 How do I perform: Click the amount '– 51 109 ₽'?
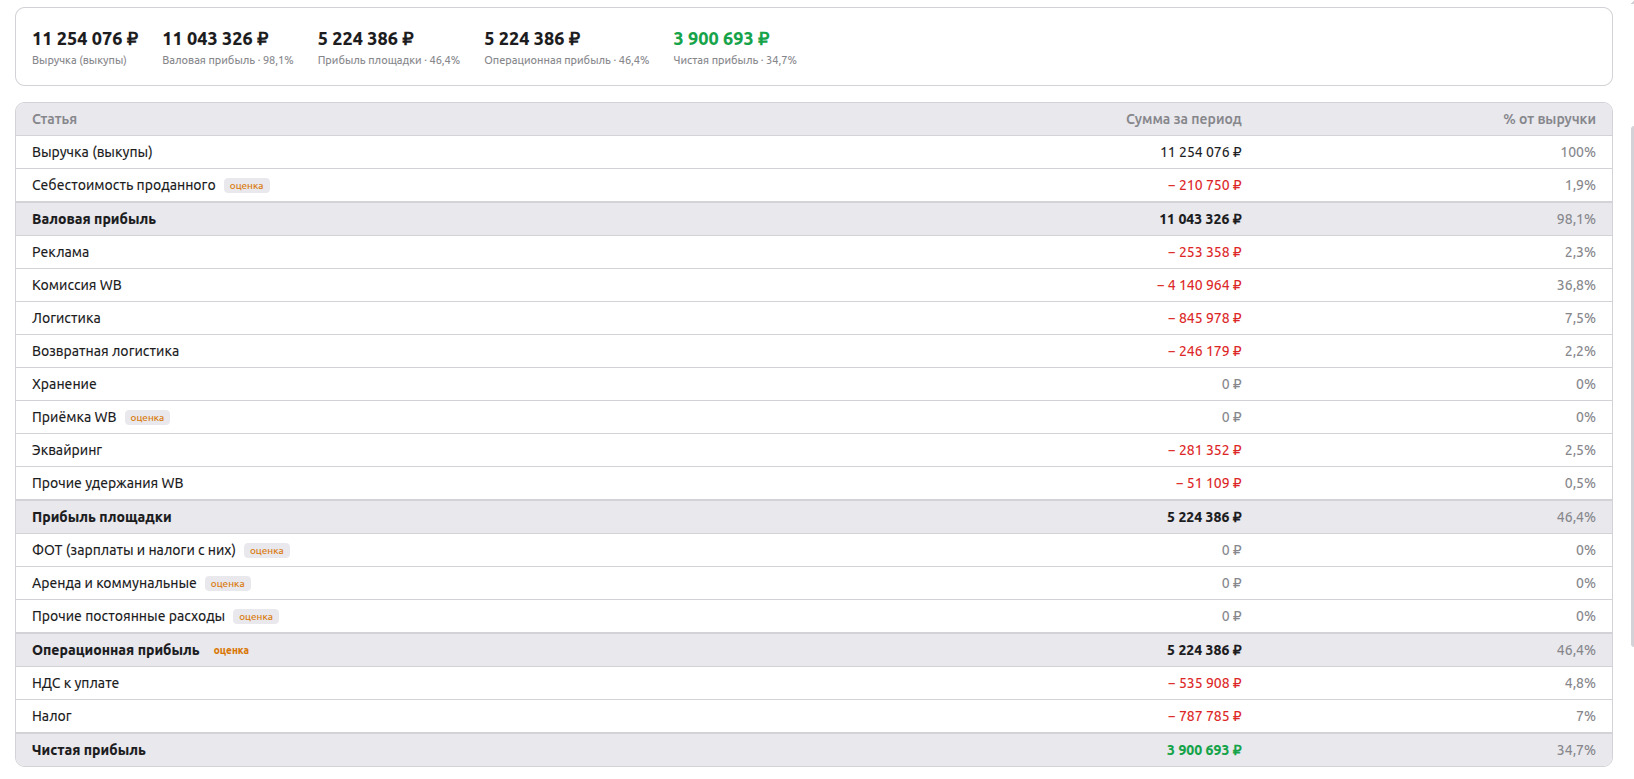click(1209, 483)
